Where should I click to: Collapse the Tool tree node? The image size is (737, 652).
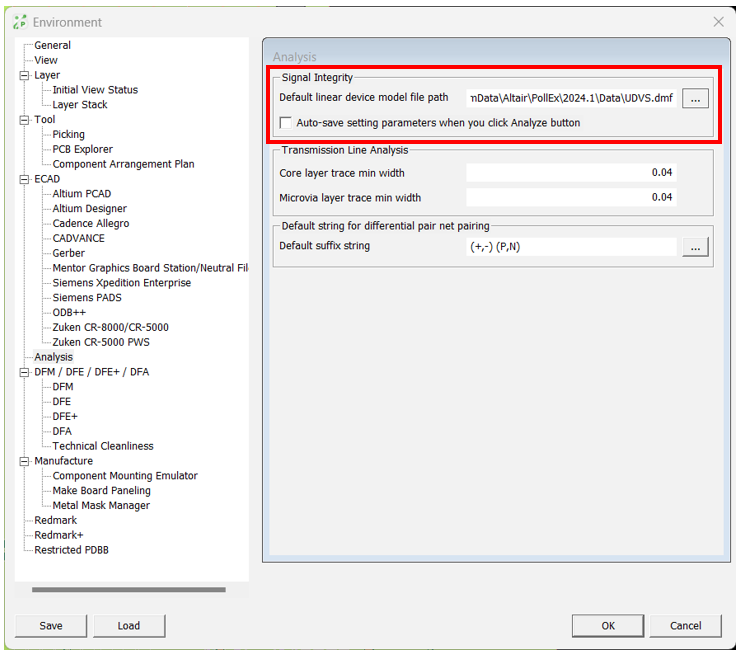[24, 120]
